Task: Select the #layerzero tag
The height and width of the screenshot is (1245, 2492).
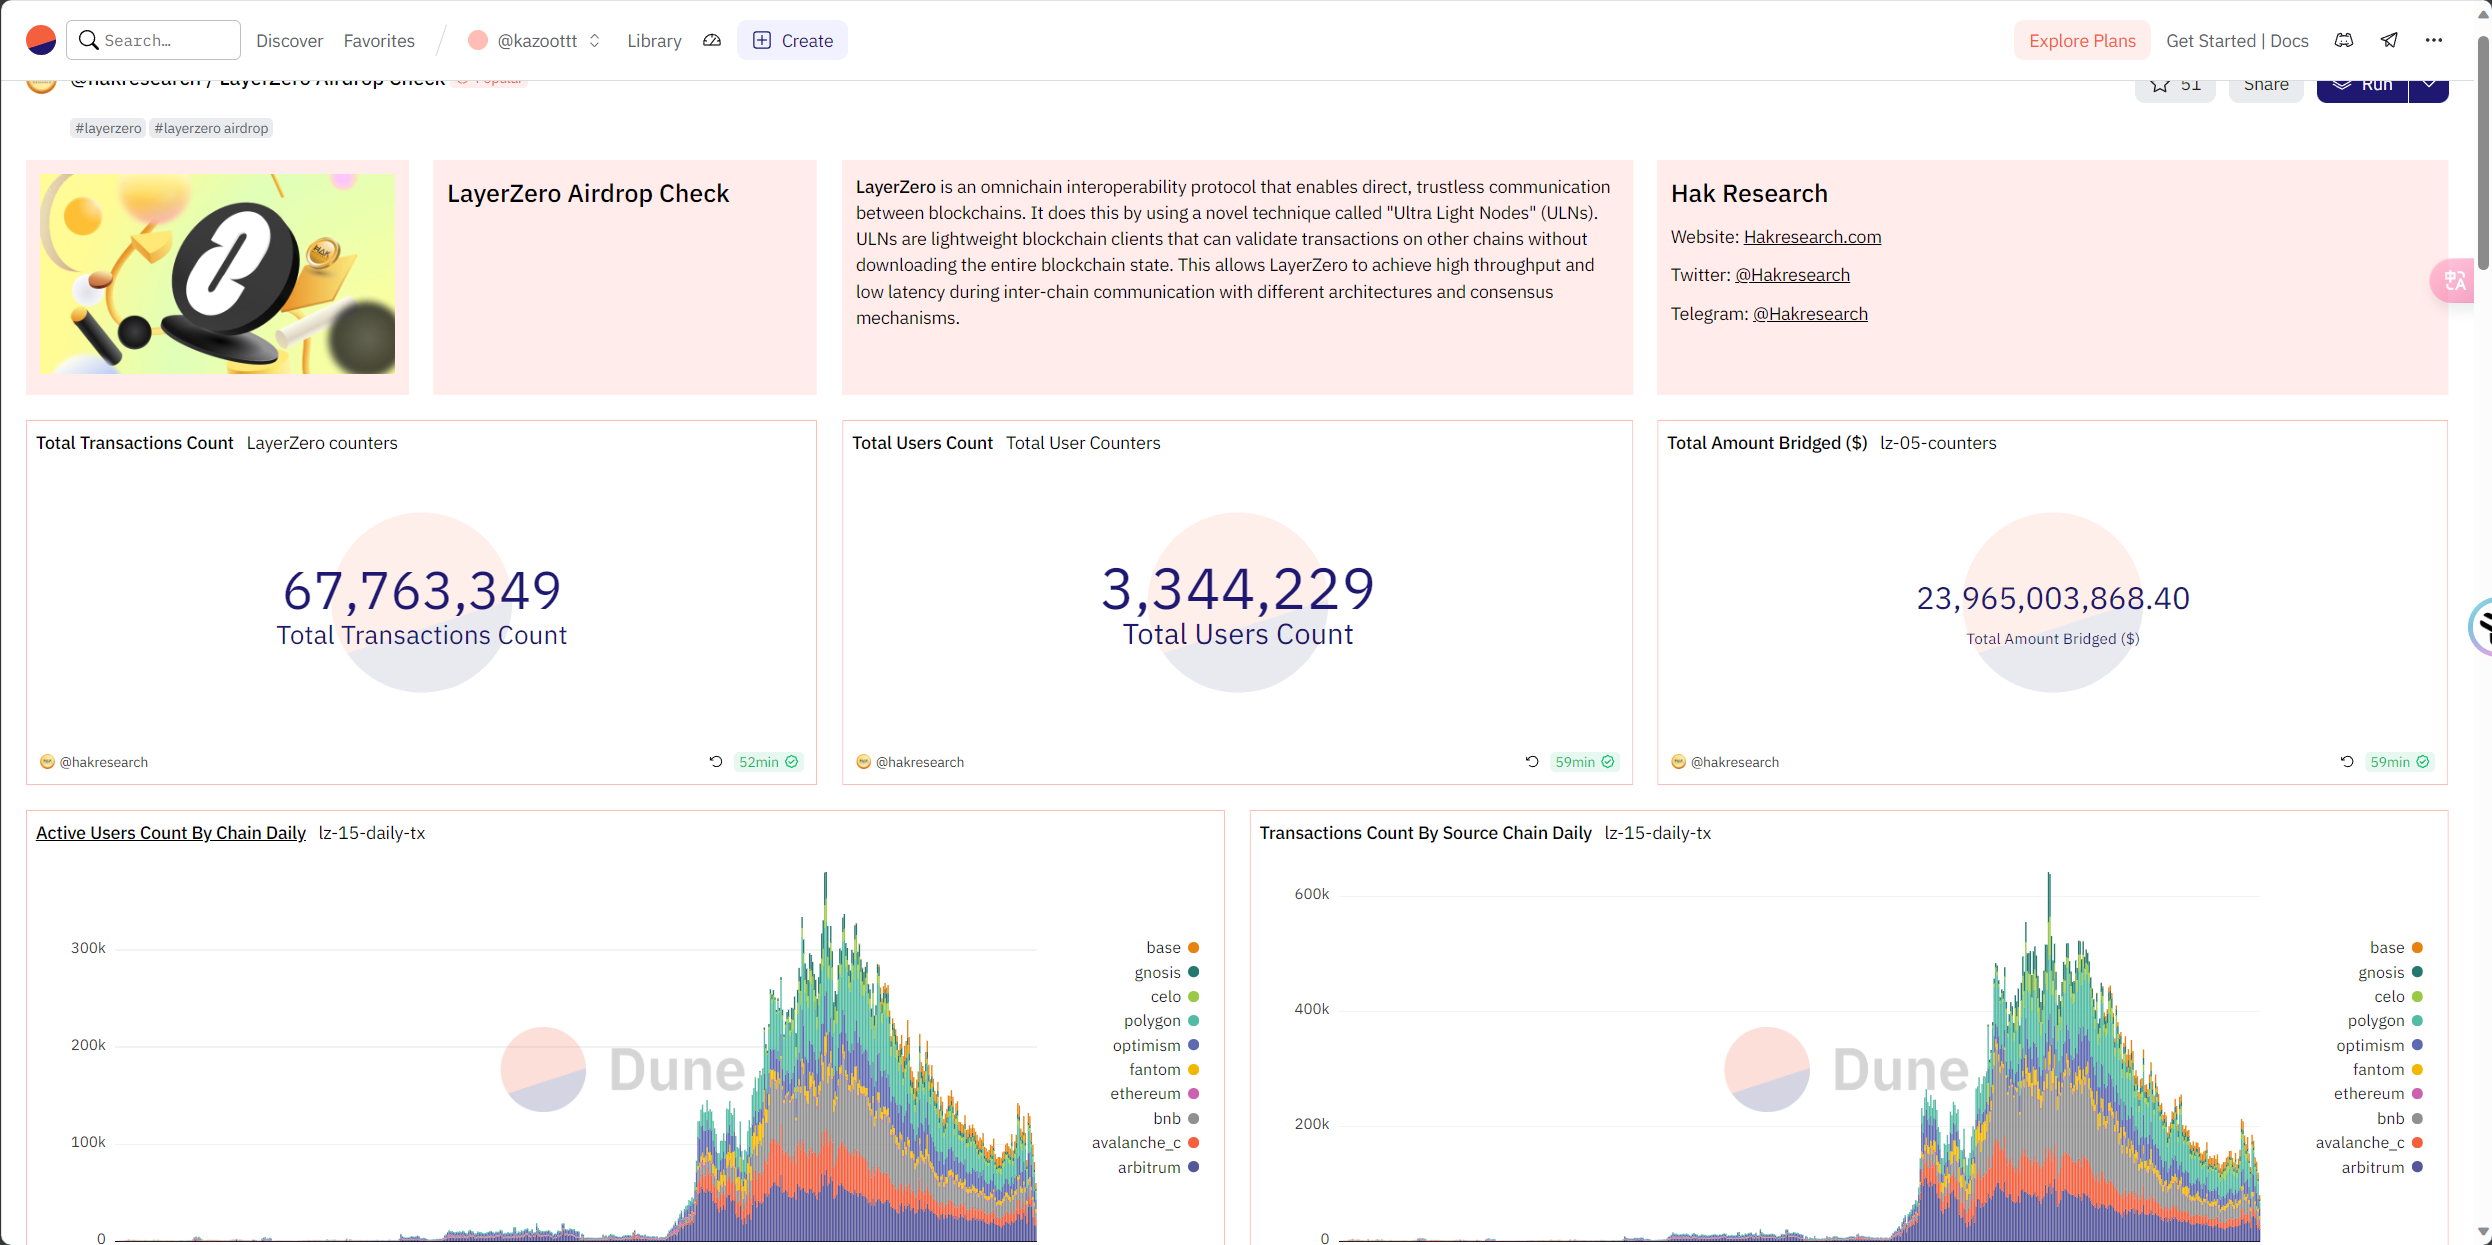Action: (108, 128)
